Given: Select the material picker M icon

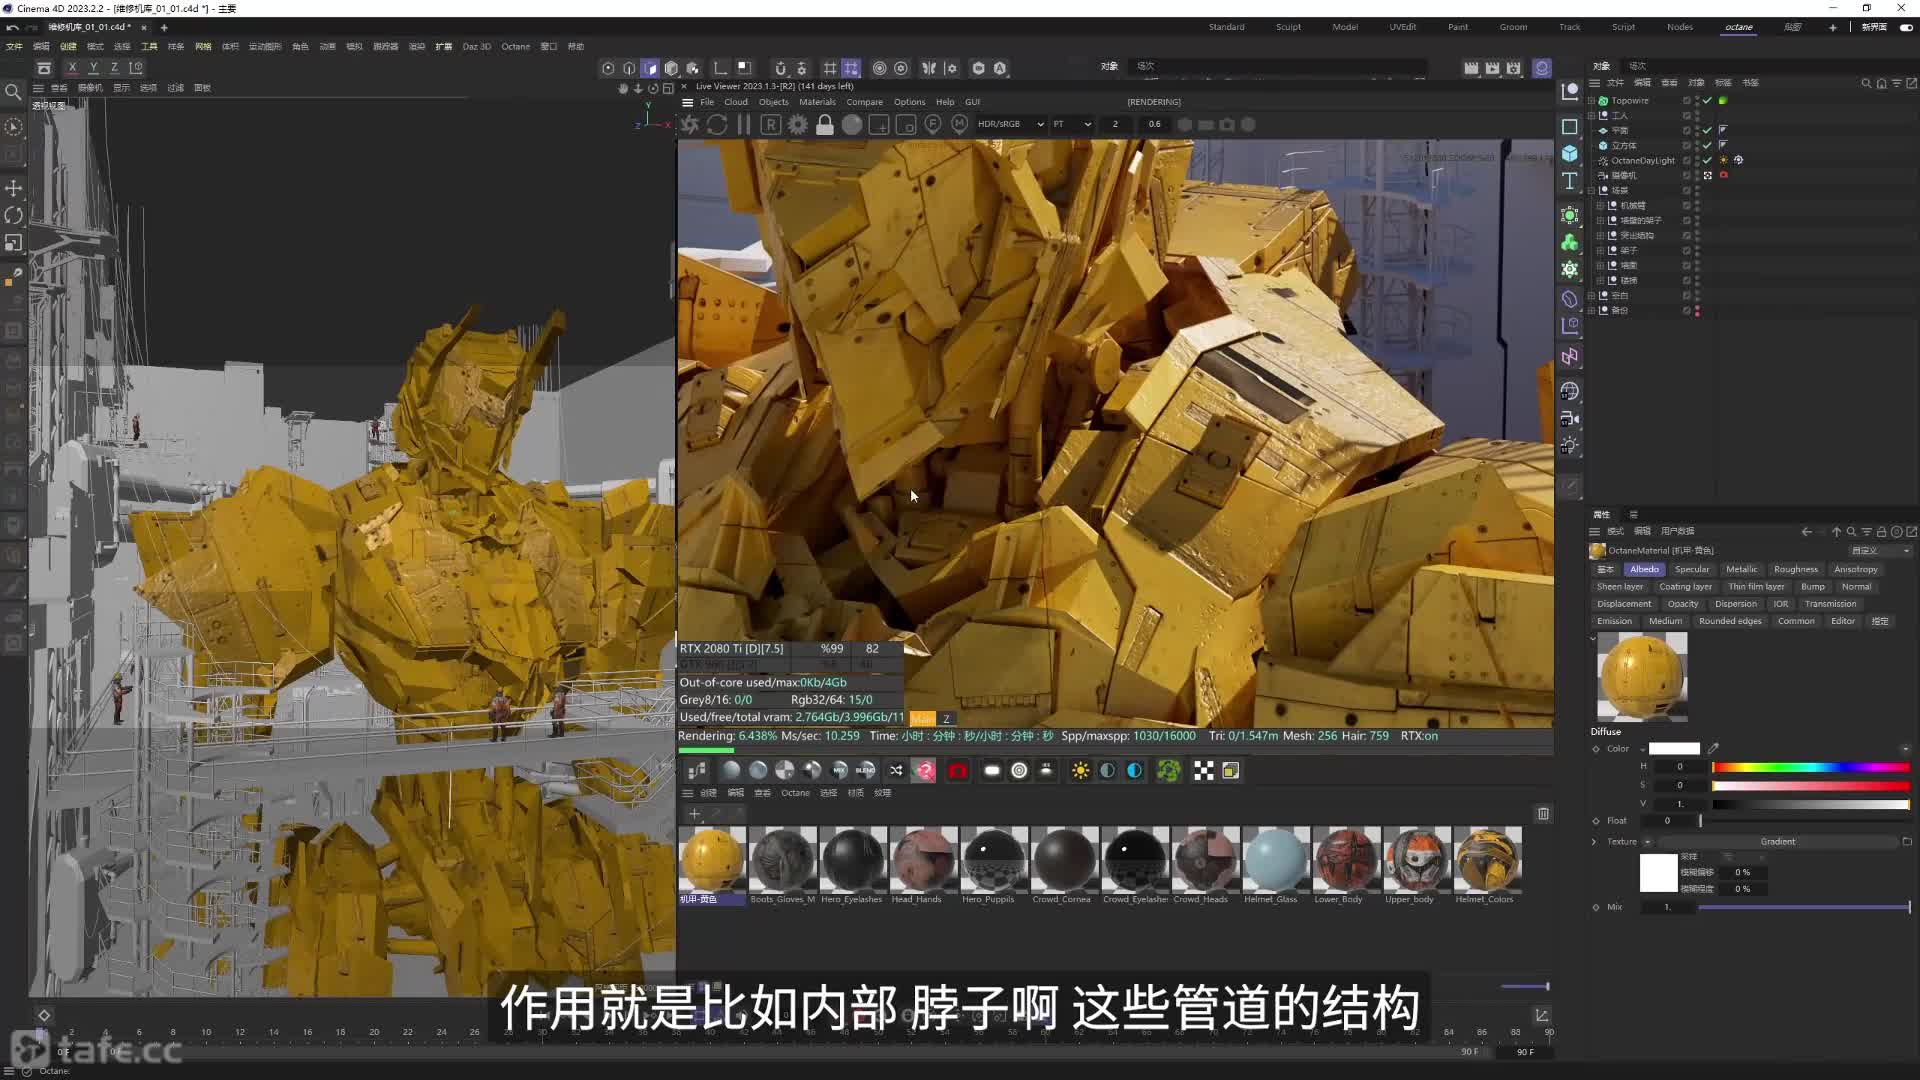Looking at the screenshot, I should 960,125.
